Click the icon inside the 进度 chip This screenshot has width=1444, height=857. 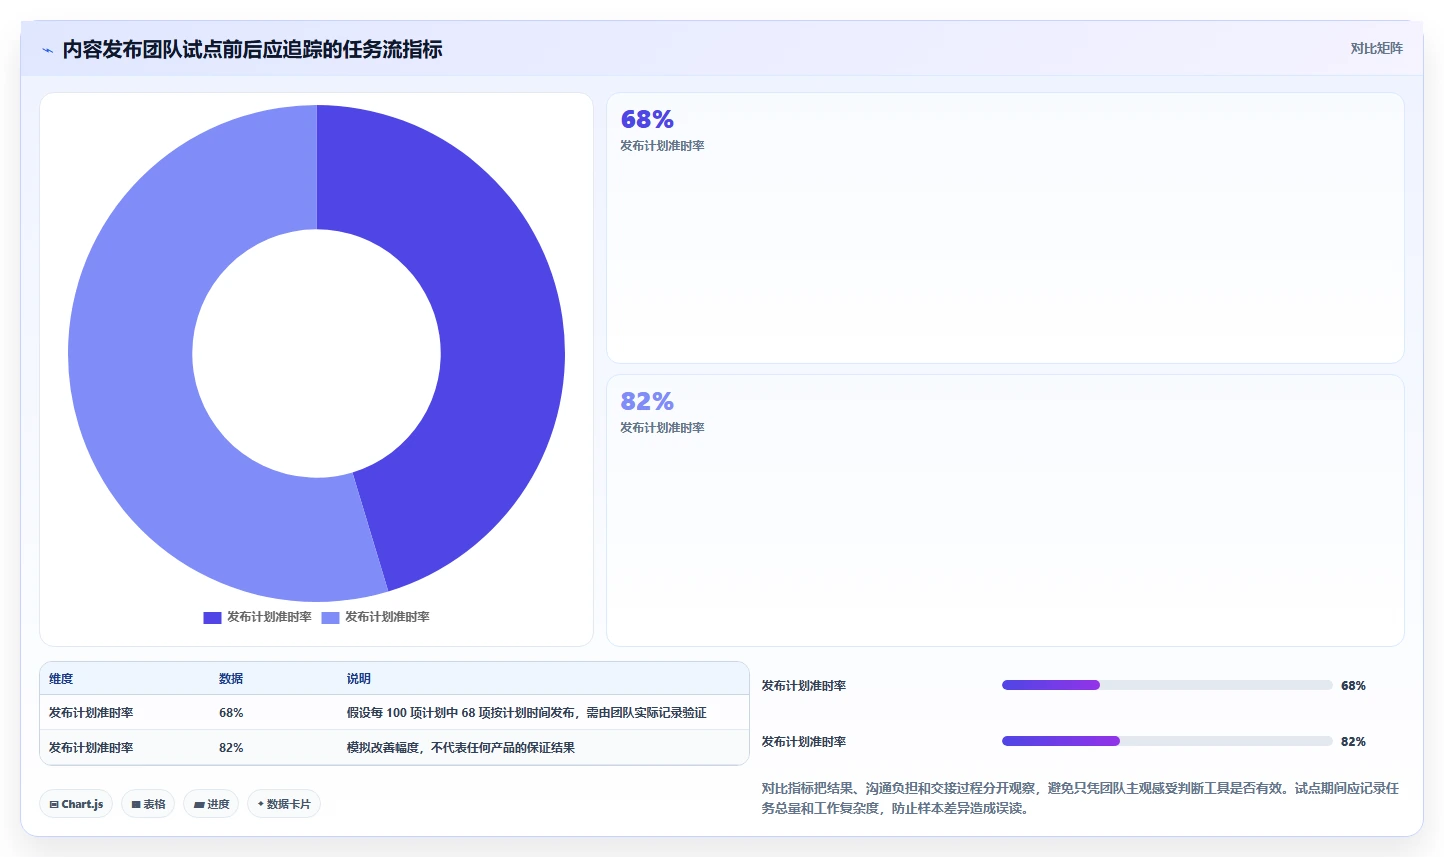pyautogui.click(x=199, y=804)
